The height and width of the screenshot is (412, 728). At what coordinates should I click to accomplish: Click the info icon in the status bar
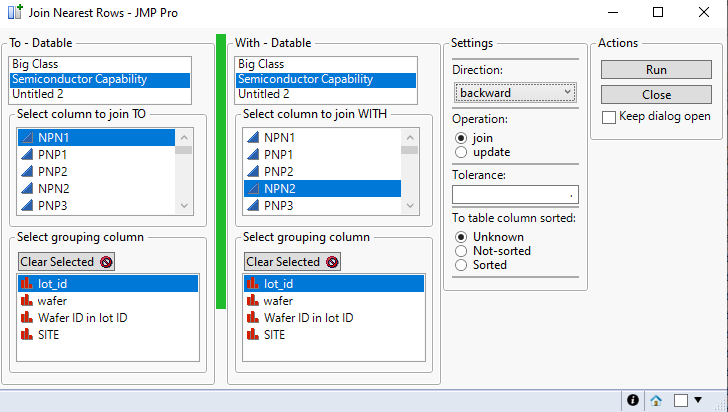633,400
